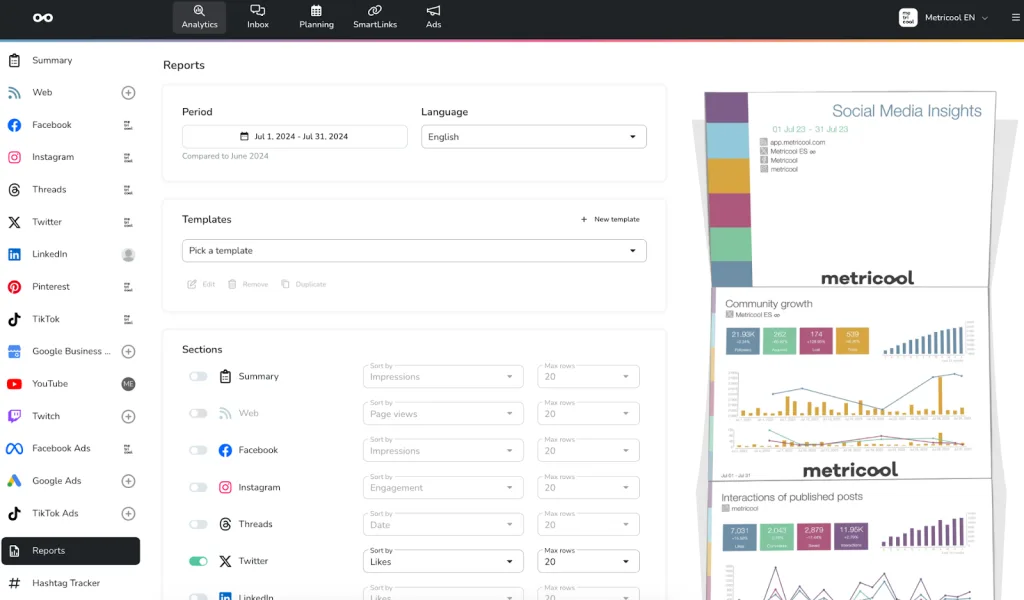Open Twitter Max rows 20 dropdown
This screenshot has width=1024, height=600.
588,561
